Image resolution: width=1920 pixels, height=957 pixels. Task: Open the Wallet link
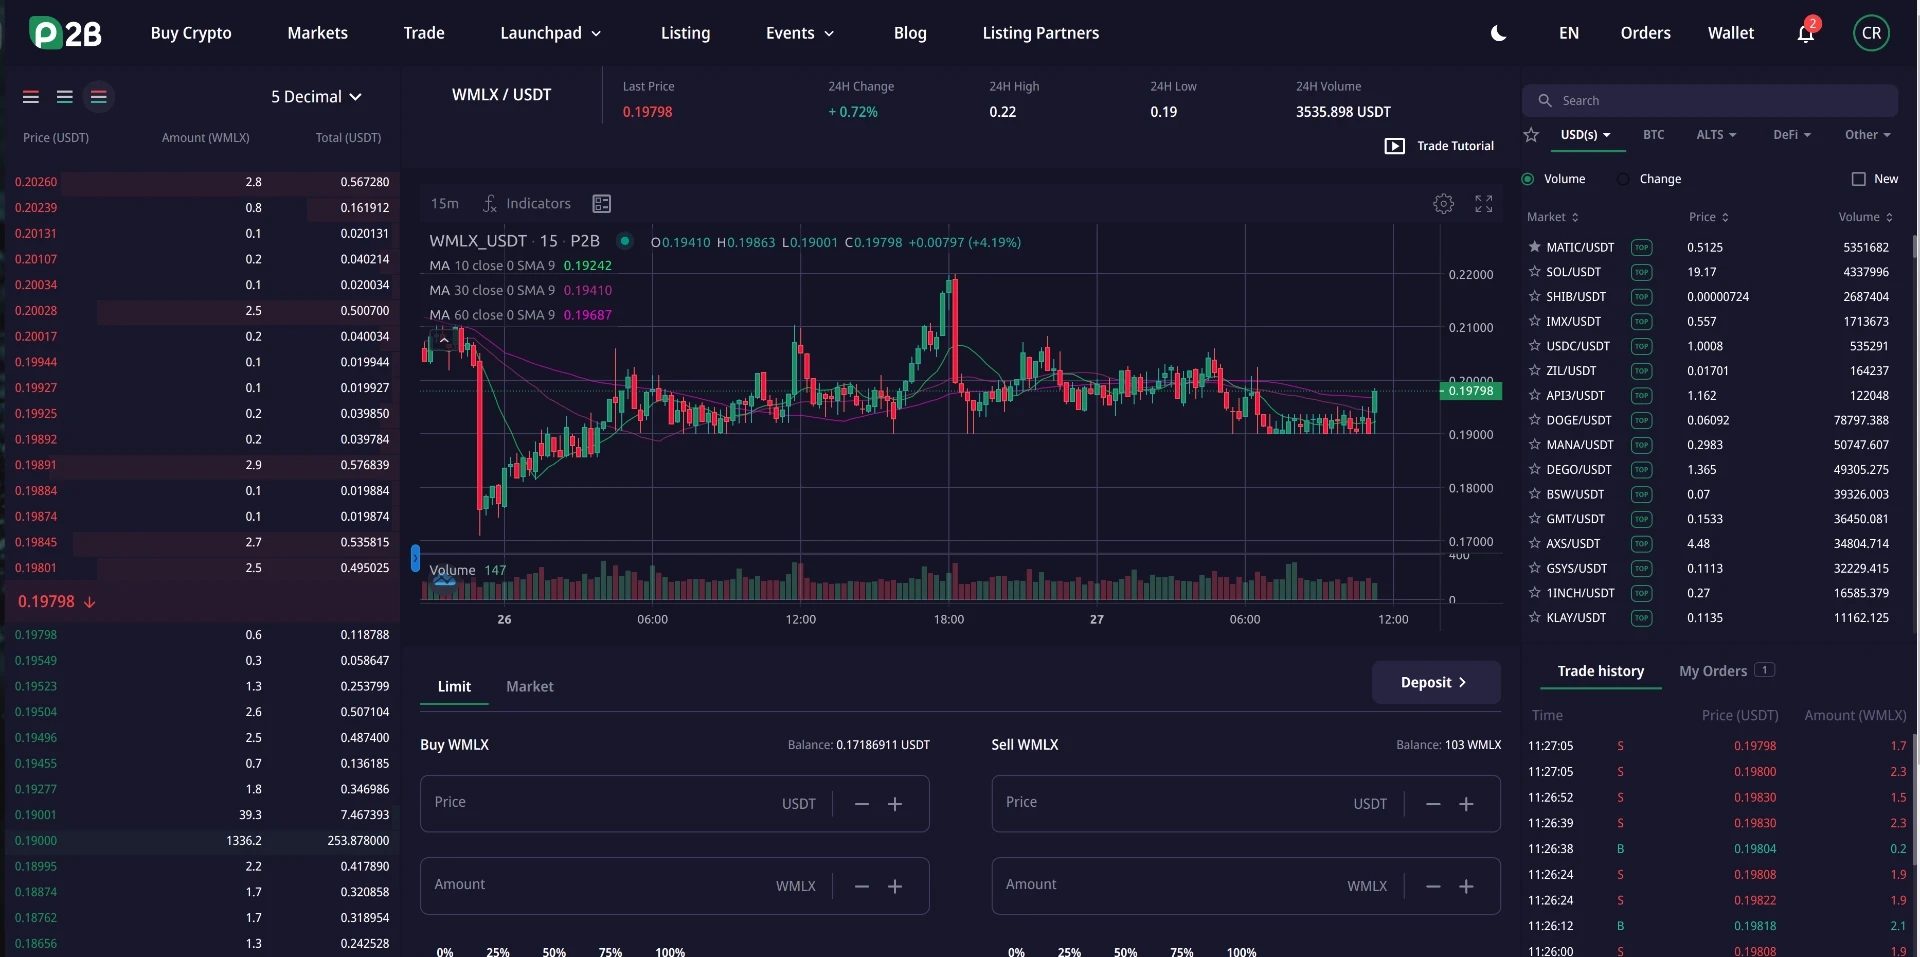click(1731, 33)
